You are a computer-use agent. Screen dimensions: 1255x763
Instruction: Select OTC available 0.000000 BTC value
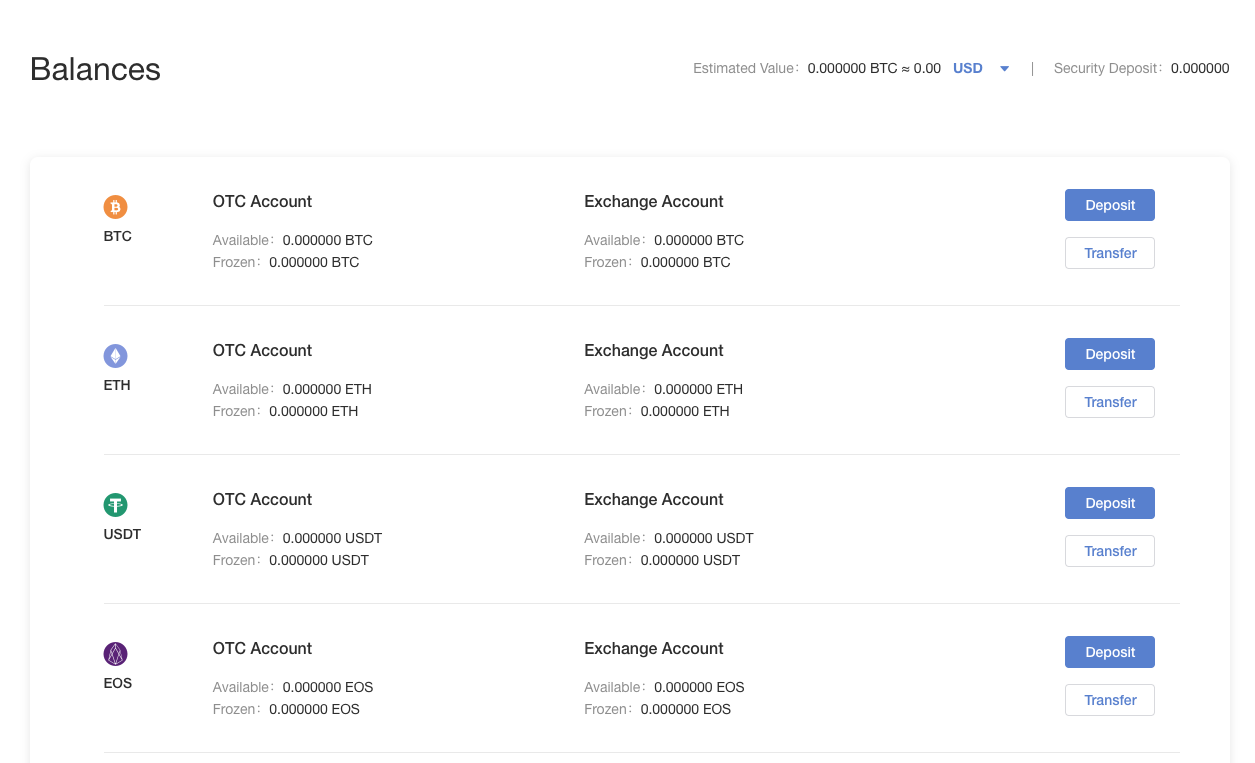tap(328, 240)
